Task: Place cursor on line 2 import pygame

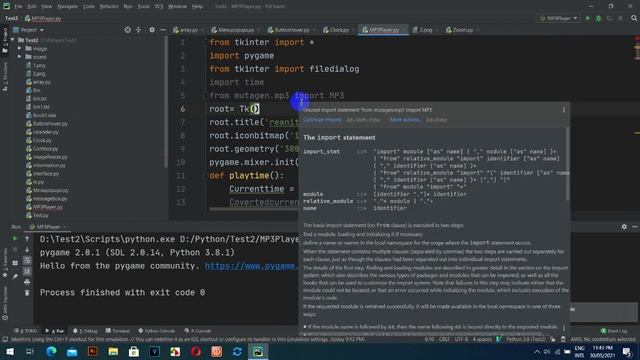Action: coord(242,56)
